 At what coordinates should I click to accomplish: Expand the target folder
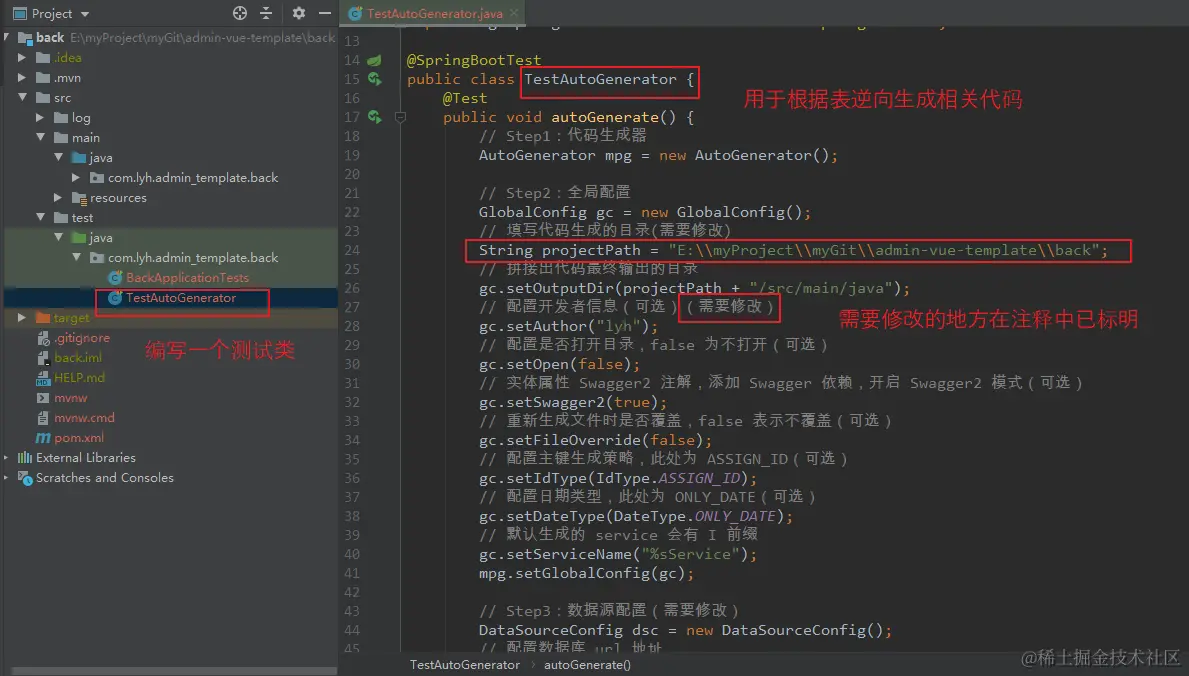click(22, 318)
